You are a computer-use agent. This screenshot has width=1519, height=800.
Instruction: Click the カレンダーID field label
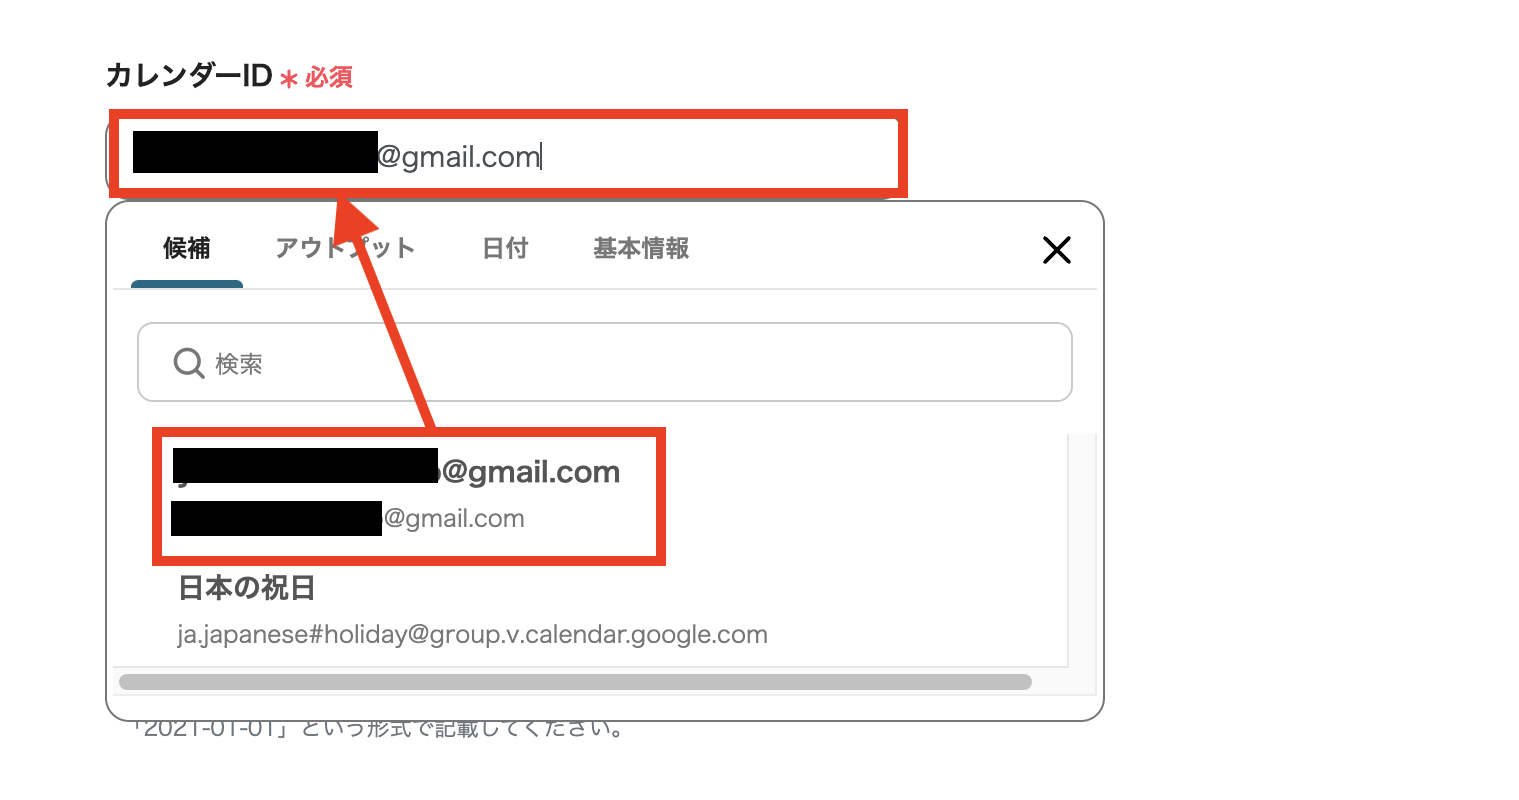tap(189, 75)
